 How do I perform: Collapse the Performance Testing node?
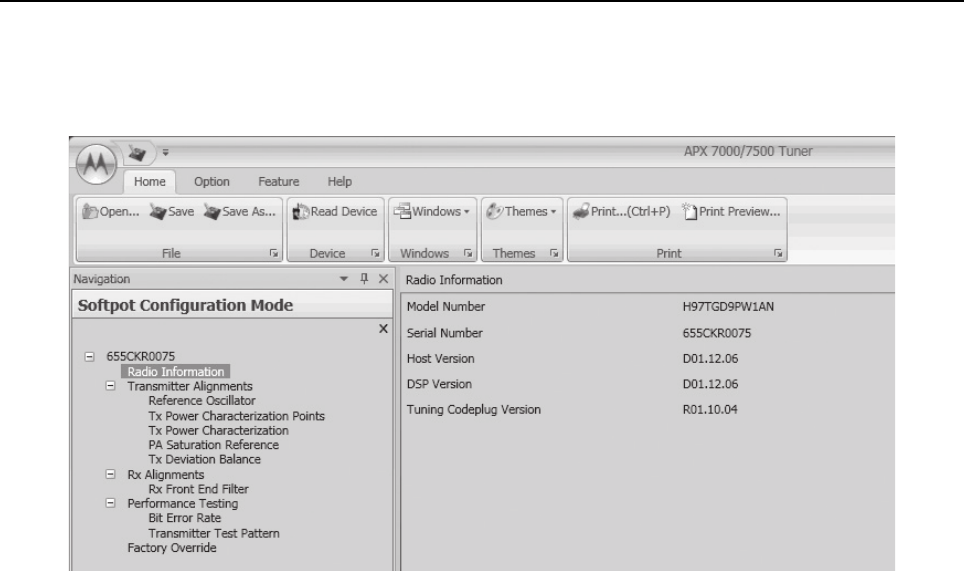pyautogui.click(x=111, y=503)
